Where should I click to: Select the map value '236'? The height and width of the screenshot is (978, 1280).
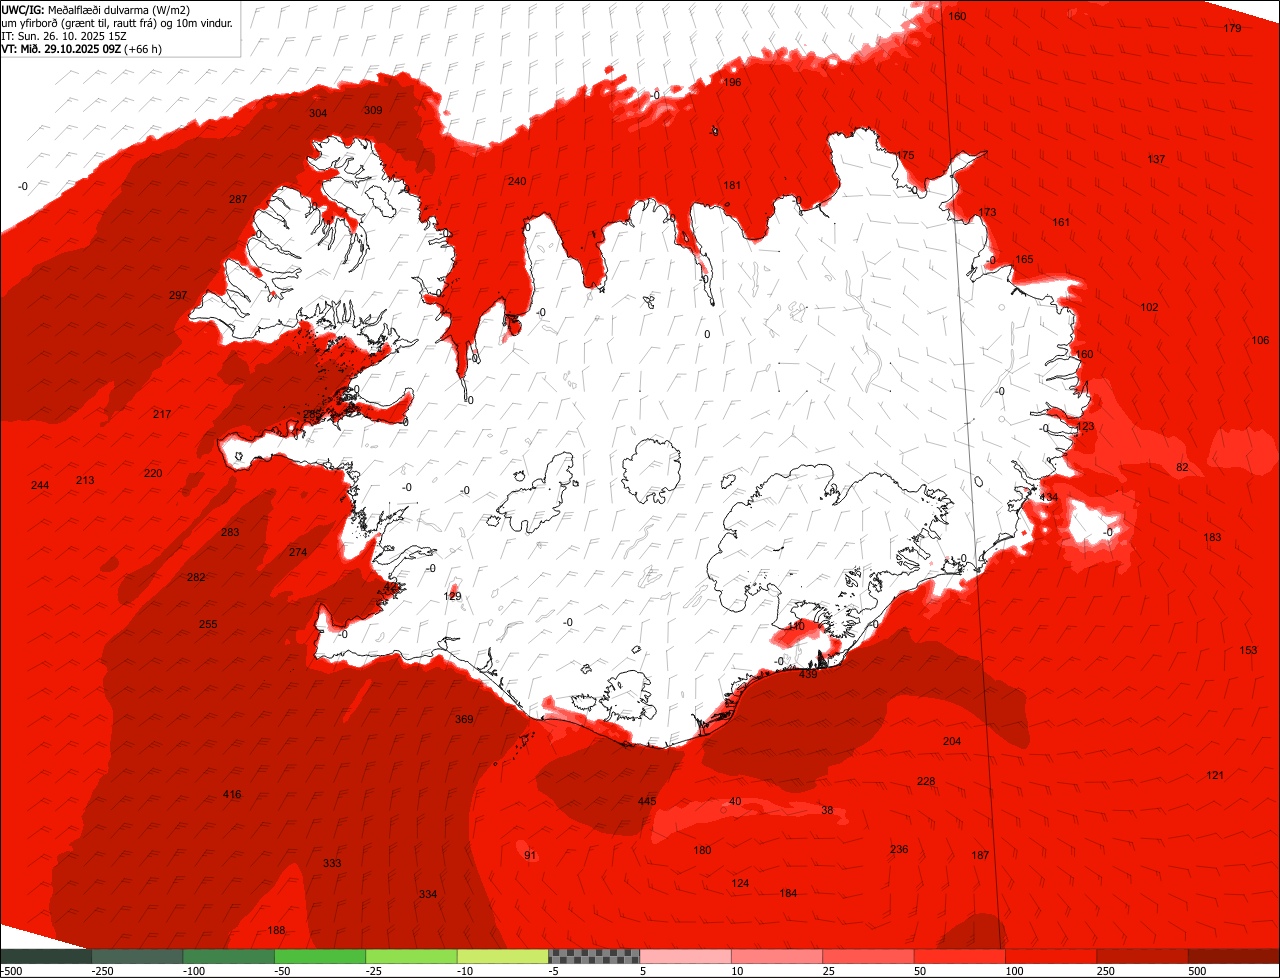click(899, 849)
